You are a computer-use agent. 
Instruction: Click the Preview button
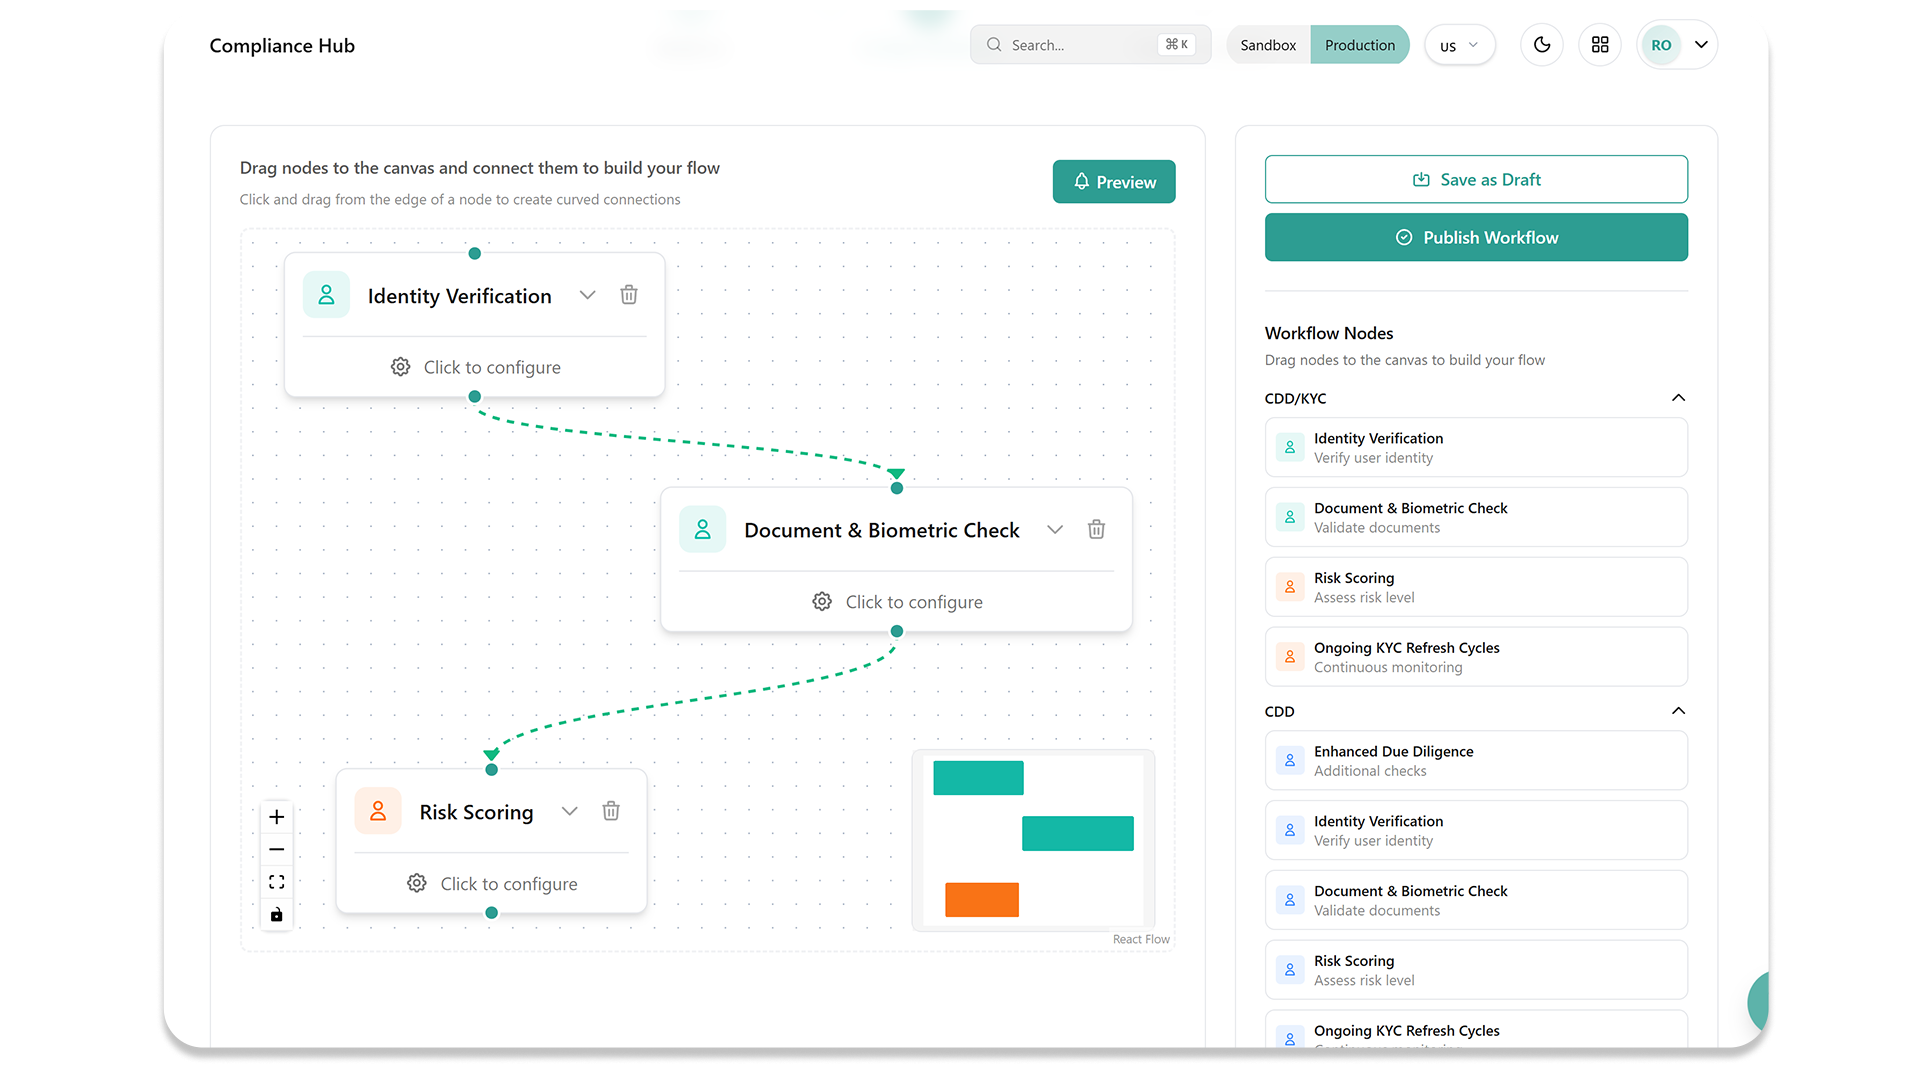[1114, 182]
